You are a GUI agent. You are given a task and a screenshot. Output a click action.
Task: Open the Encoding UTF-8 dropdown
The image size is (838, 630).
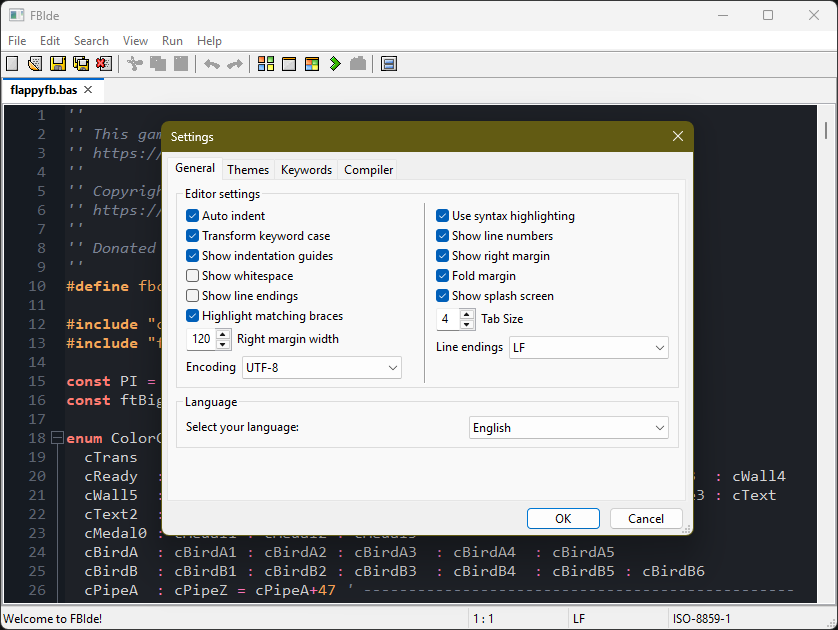pyautogui.click(x=322, y=368)
